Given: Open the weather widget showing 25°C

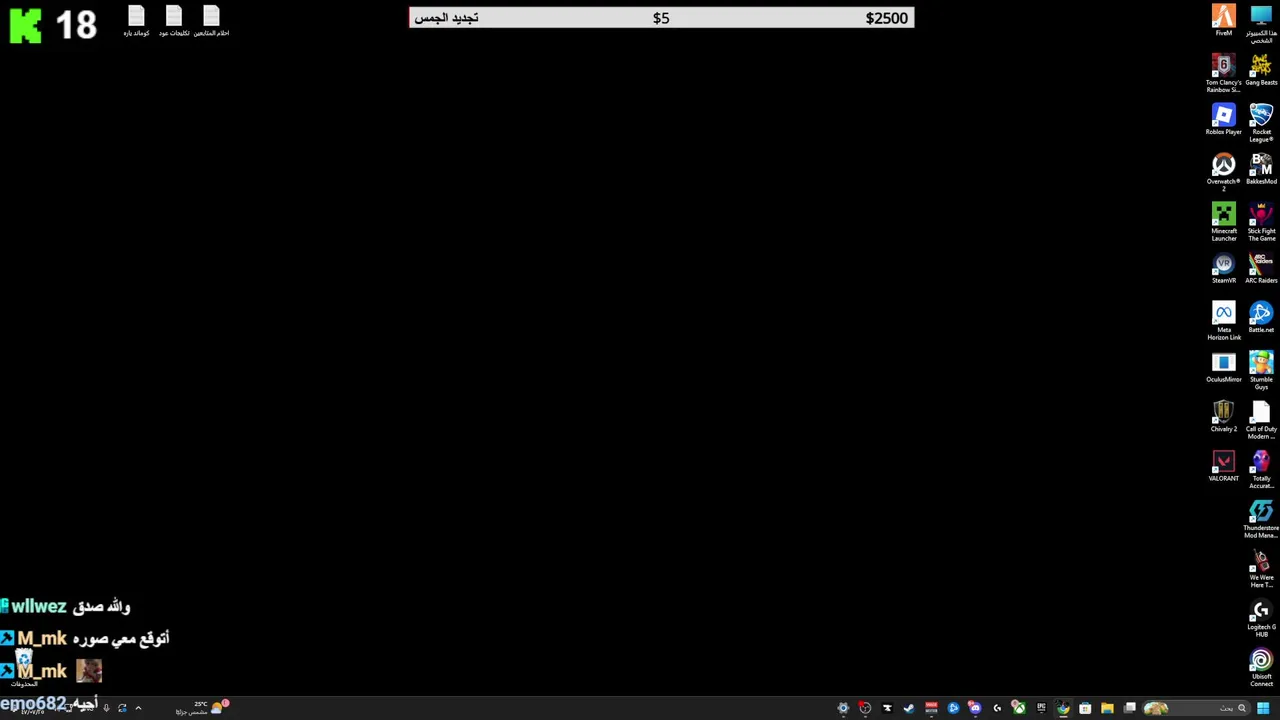Looking at the screenshot, I should (201, 708).
